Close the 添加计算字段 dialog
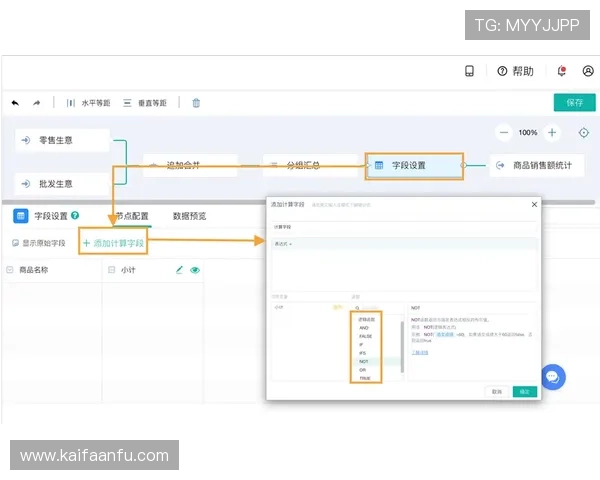 coord(534,204)
